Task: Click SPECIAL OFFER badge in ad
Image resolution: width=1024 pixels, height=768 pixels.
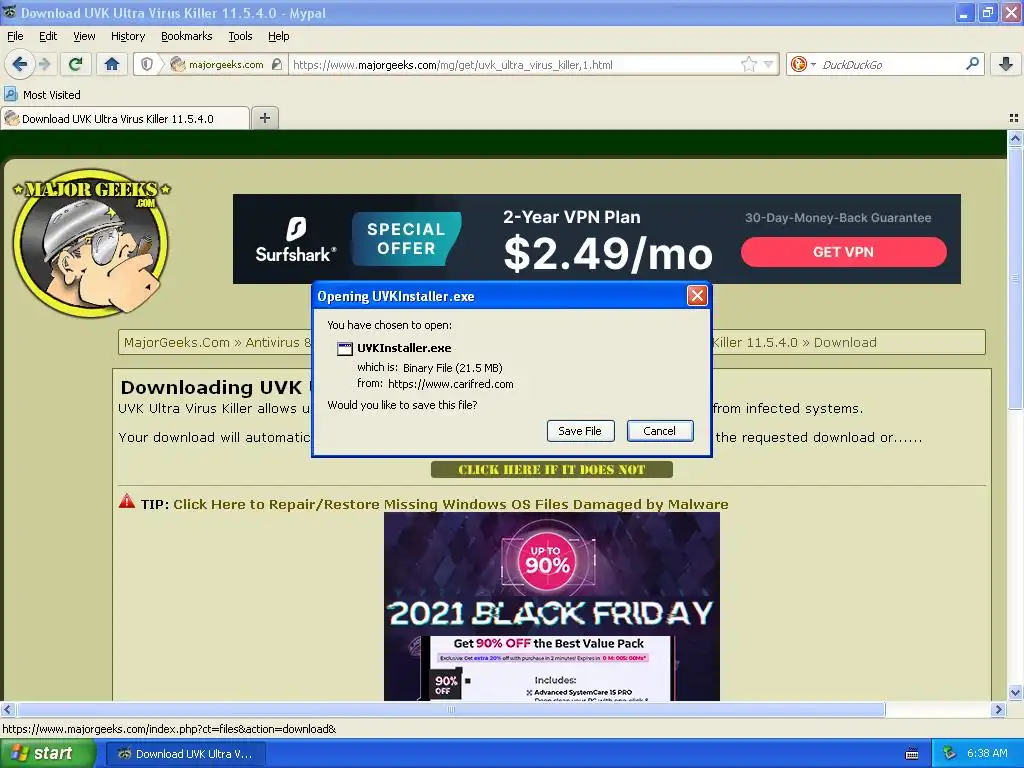Action: point(406,239)
